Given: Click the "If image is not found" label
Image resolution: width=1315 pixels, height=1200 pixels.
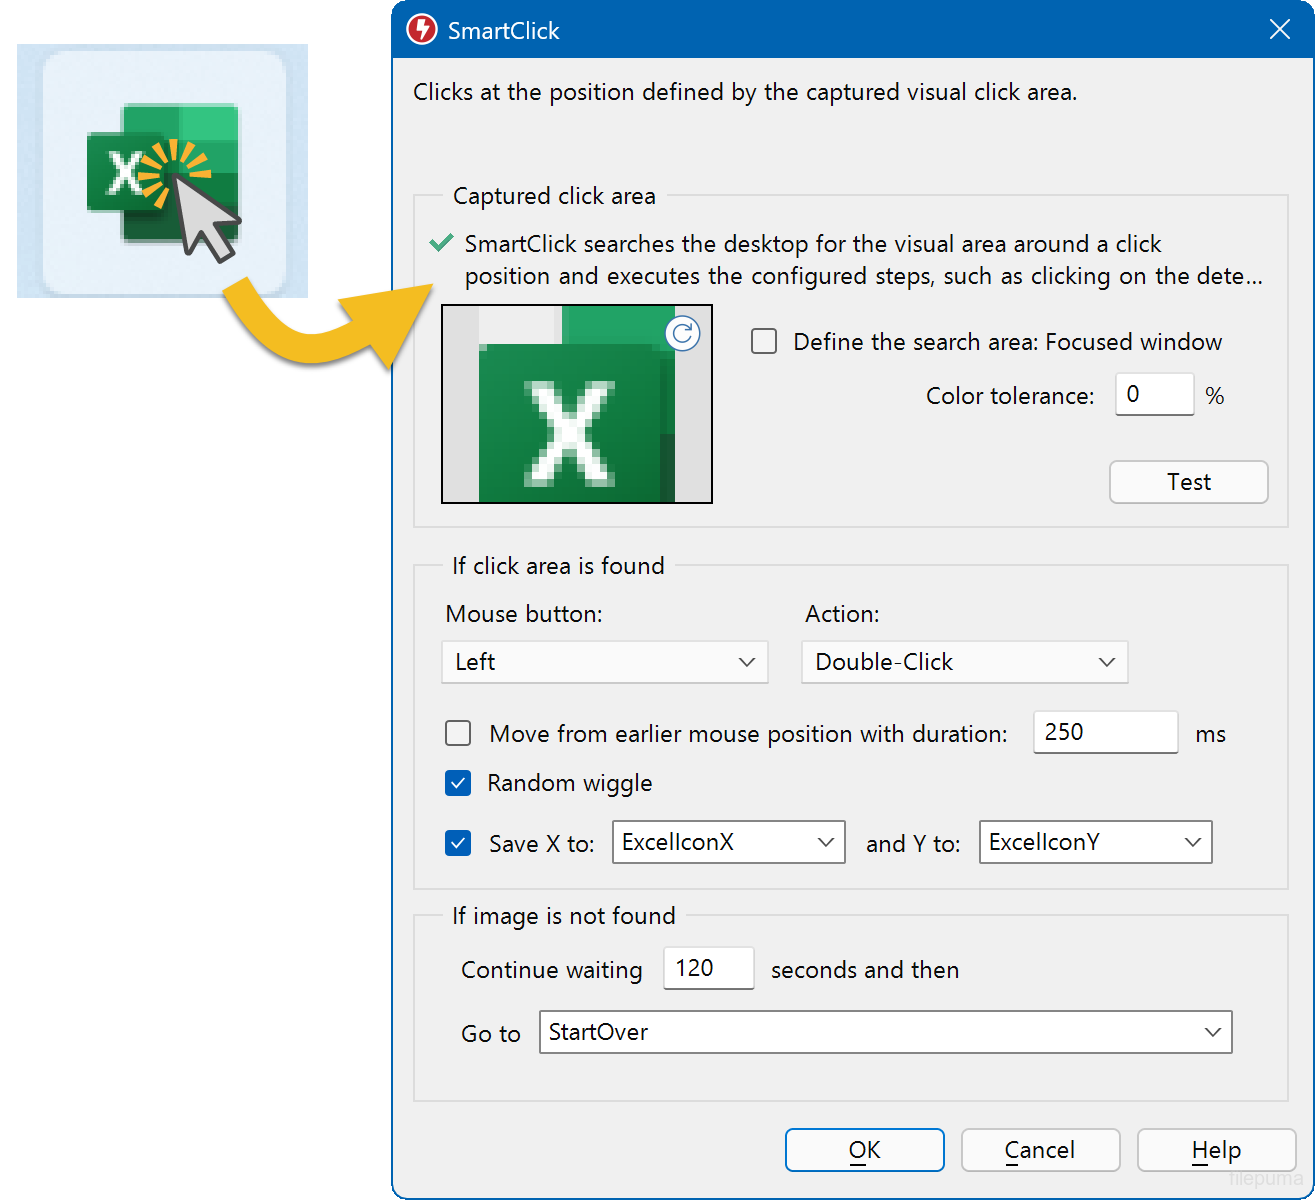Looking at the screenshot, I should pos(564,916).
